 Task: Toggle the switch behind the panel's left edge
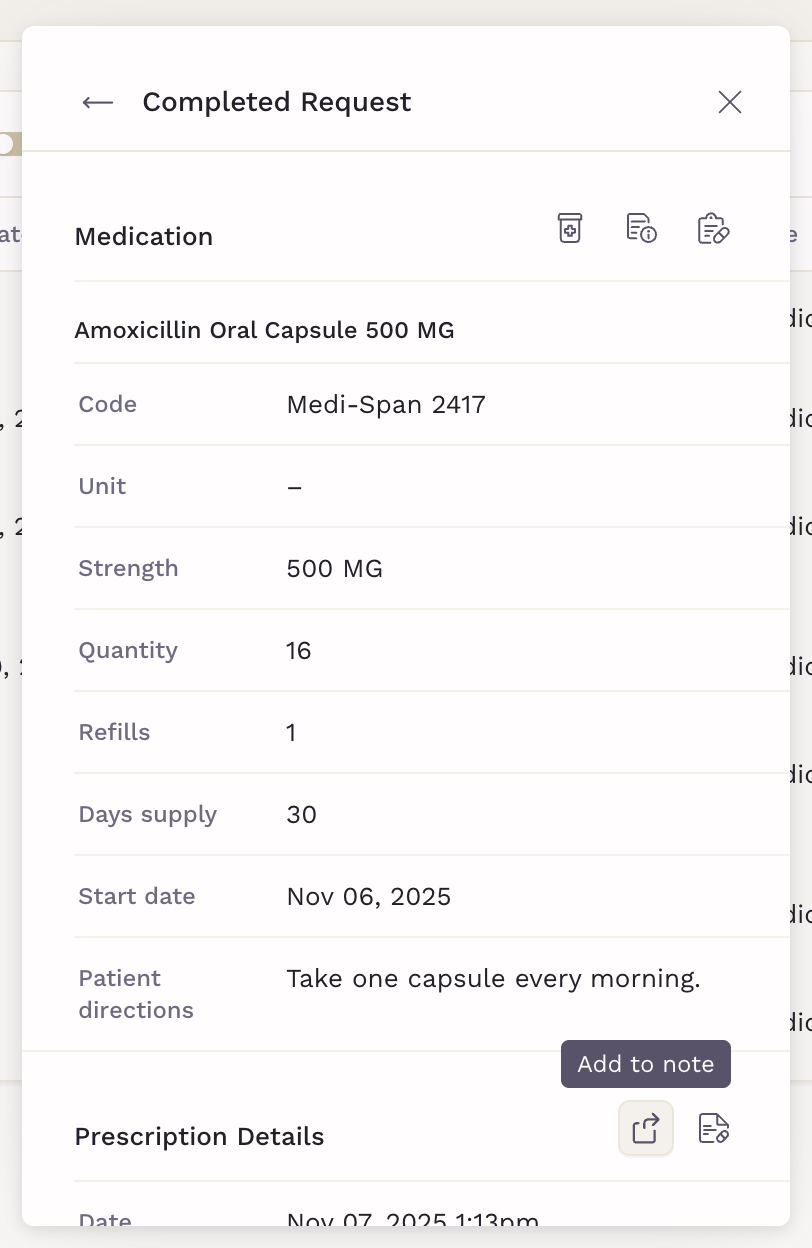coord(9,144)
